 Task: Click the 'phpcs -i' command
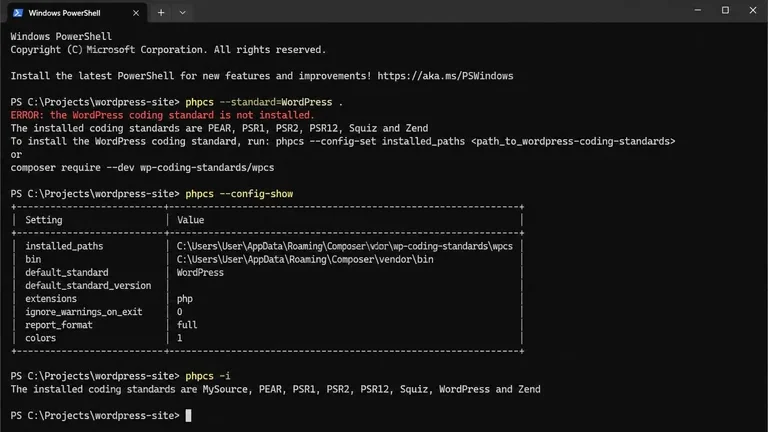point(208,376)
